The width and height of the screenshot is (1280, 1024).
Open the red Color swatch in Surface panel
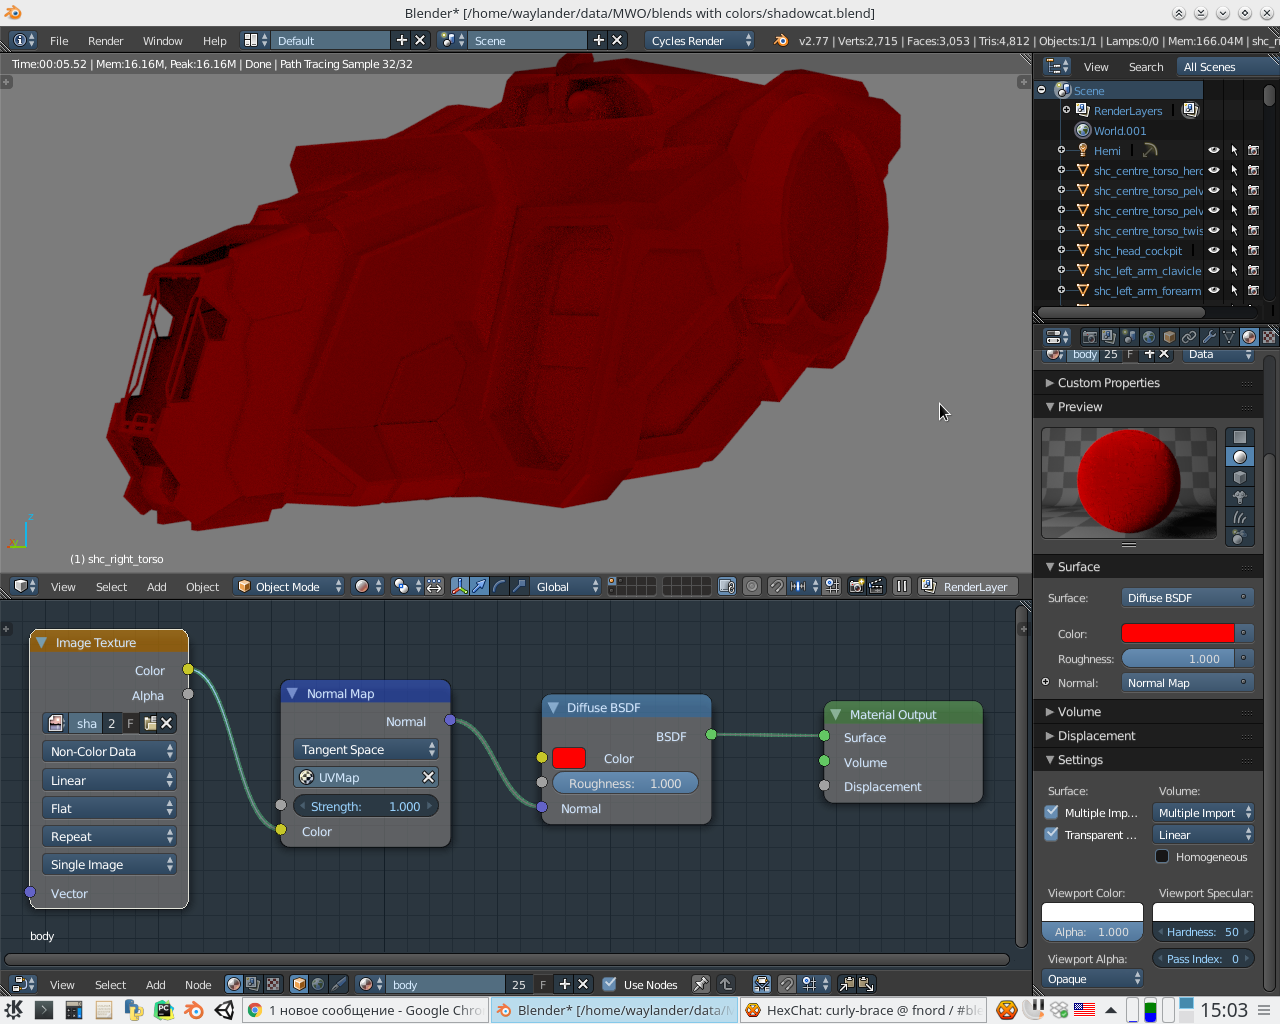click(x=1177, y=633)
